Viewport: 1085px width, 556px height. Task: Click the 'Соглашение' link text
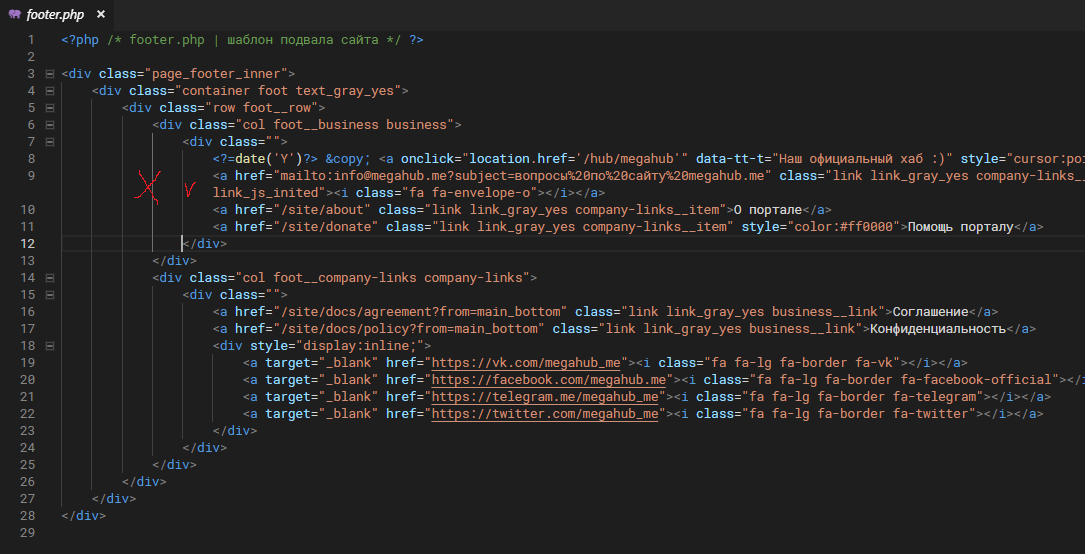(x=930, y=311)
